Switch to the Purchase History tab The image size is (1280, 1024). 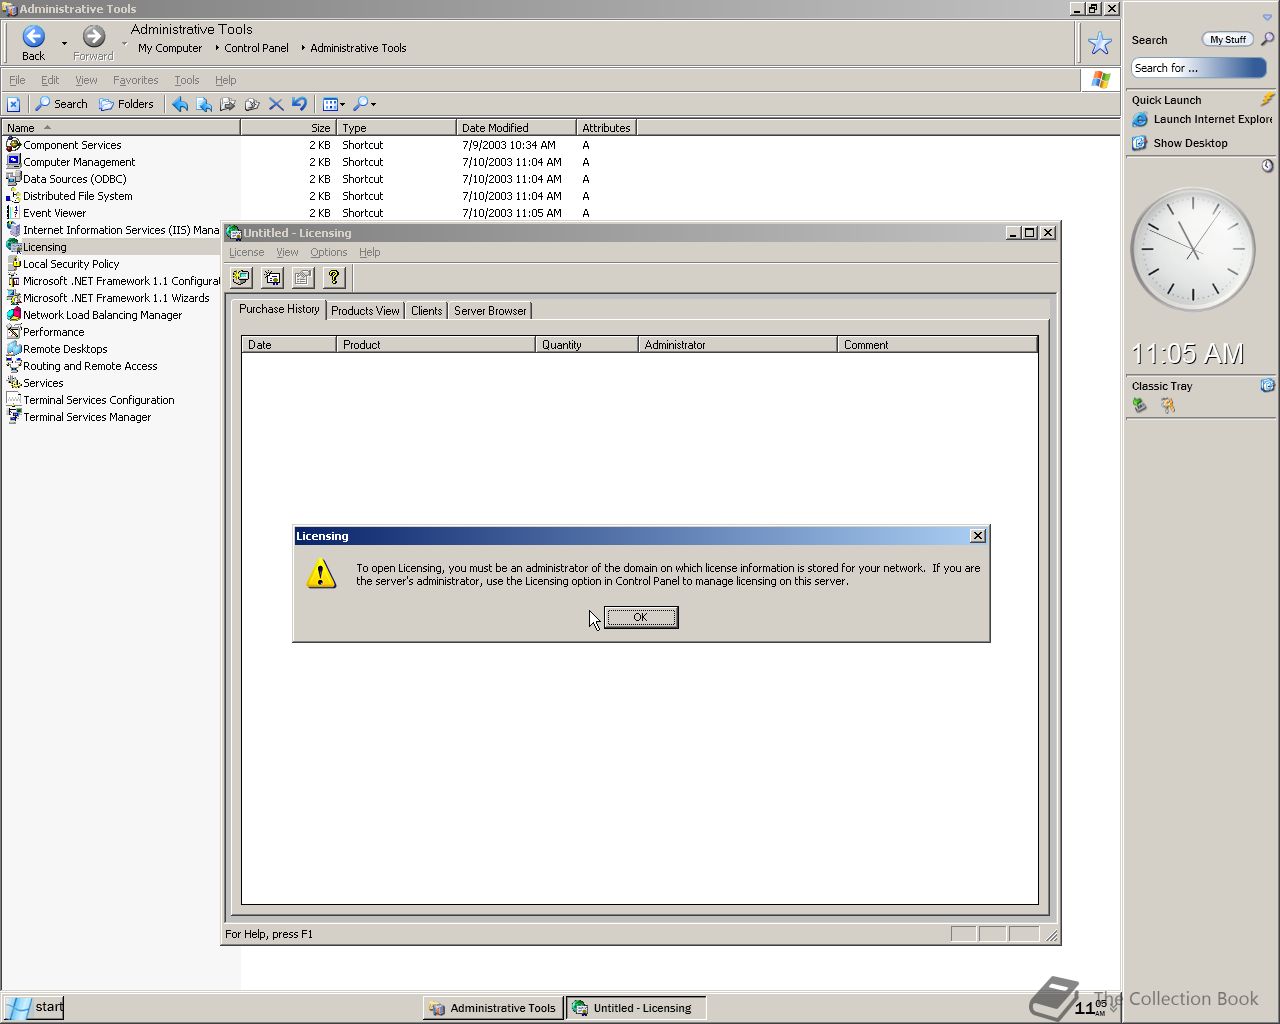point(279,309)
